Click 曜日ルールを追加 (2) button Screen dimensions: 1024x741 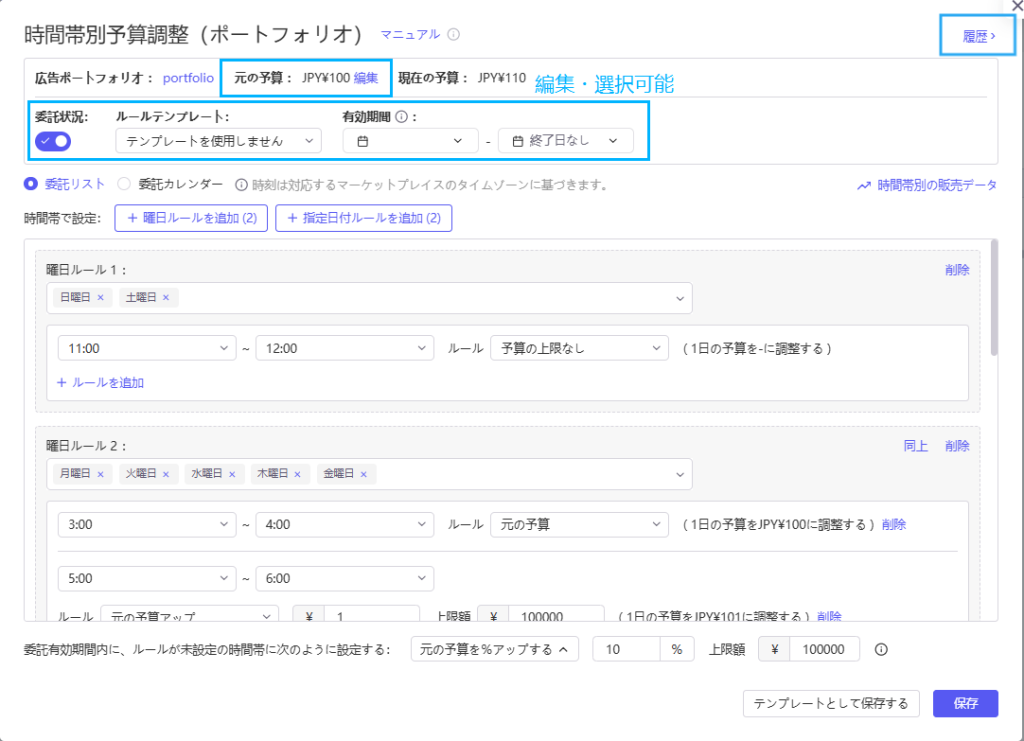pyautogui.click(x=191, y=218)
